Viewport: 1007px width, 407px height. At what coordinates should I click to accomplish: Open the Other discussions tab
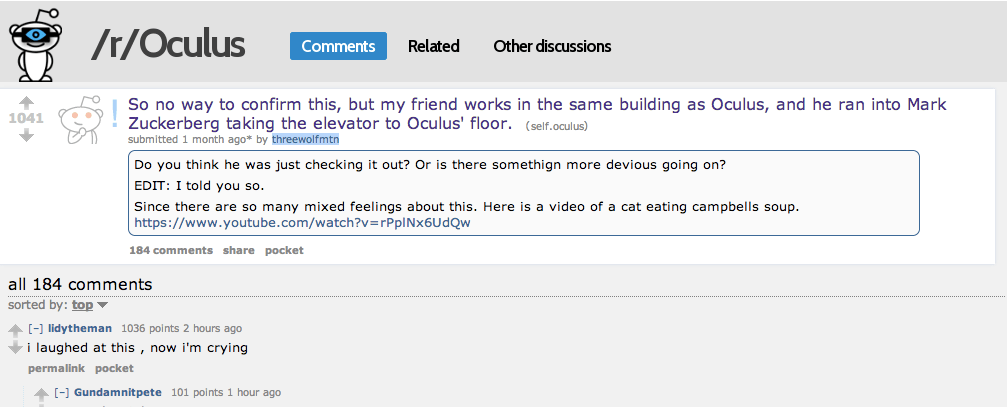coord(552,46)
